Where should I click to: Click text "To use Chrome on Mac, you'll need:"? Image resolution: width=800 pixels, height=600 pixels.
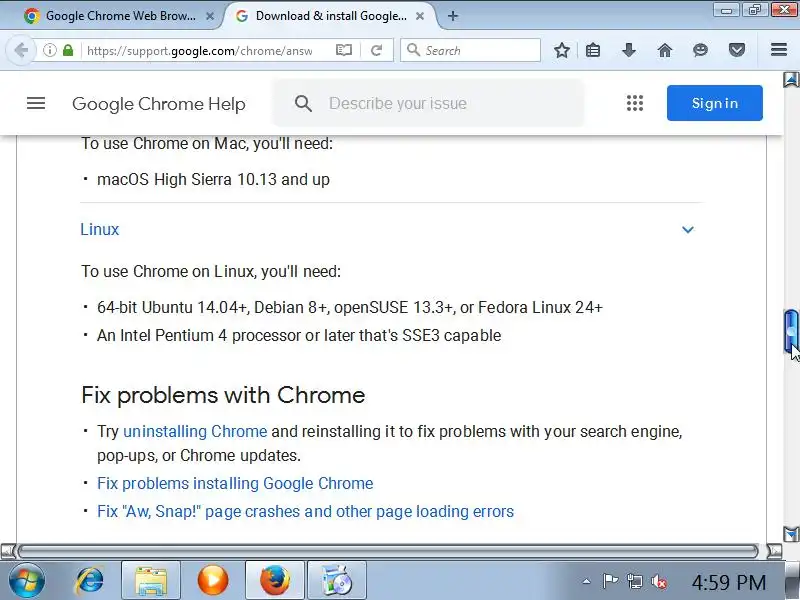207,143
